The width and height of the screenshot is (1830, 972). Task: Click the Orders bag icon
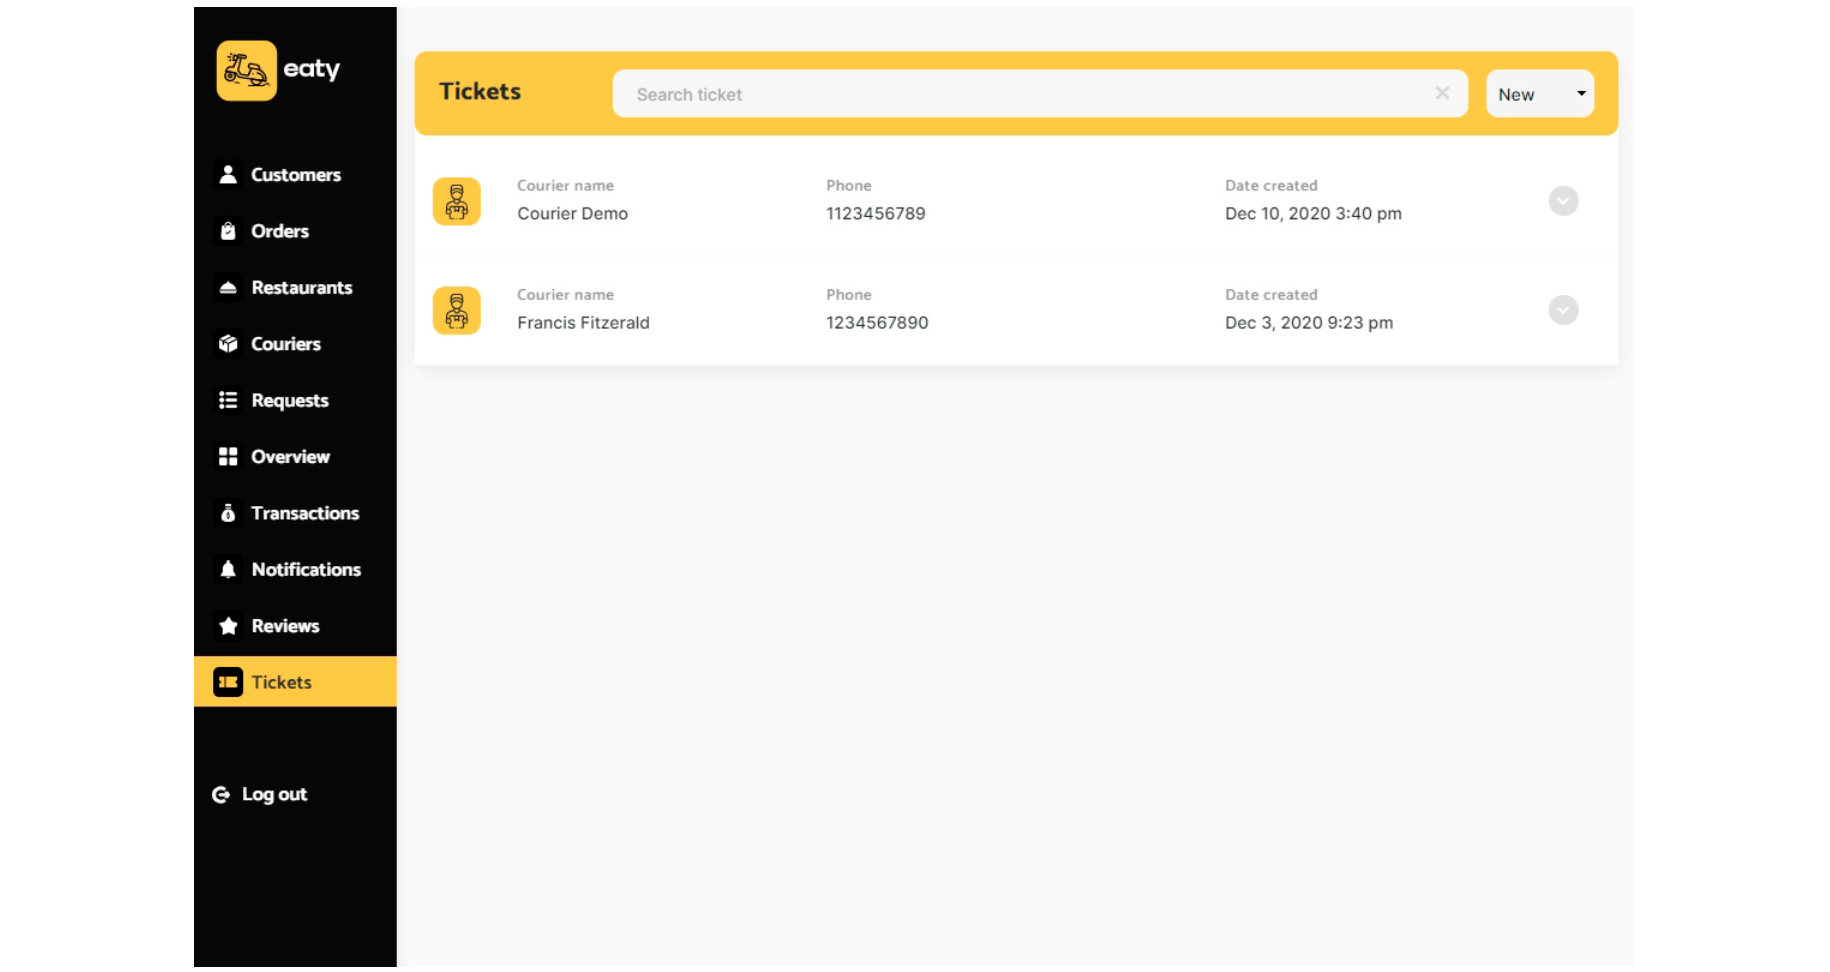pyautogui.click(x=228, y=231)
